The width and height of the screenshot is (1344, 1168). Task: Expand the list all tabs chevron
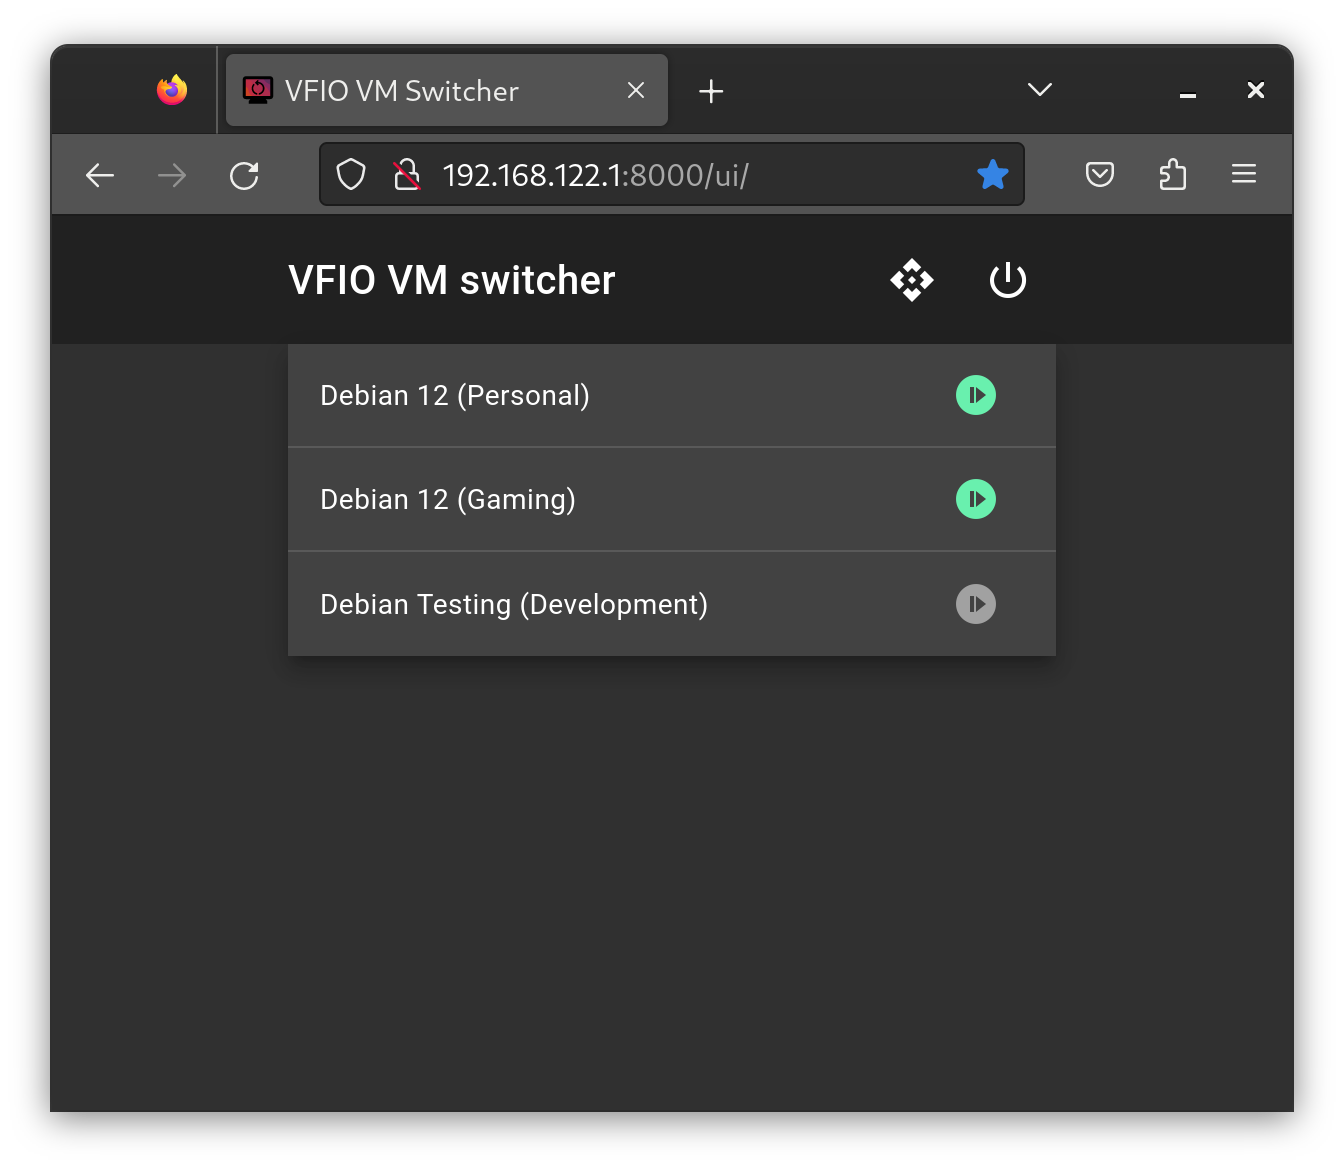pos(1040,90)
